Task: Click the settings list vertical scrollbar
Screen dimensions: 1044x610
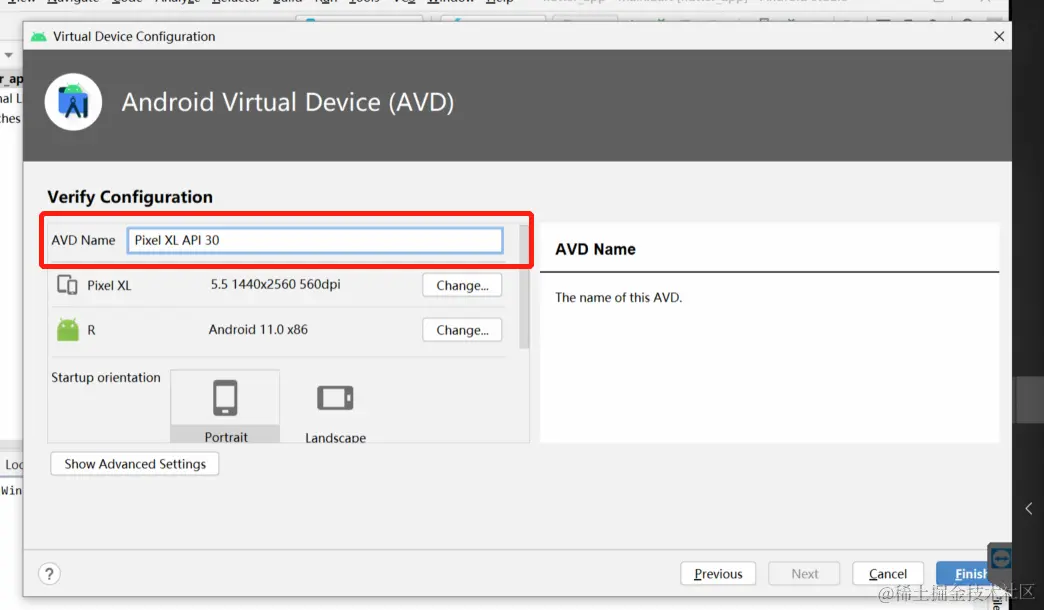Action: coord(524,286)
